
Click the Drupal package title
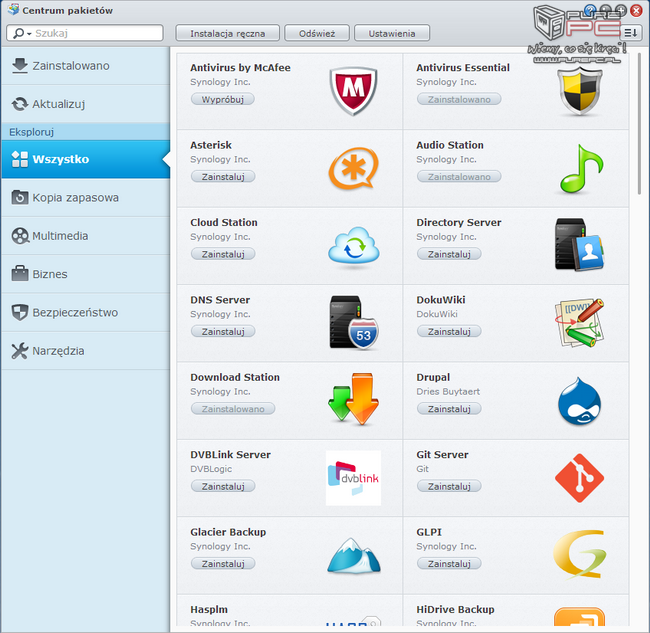click(x=433, y=377)
